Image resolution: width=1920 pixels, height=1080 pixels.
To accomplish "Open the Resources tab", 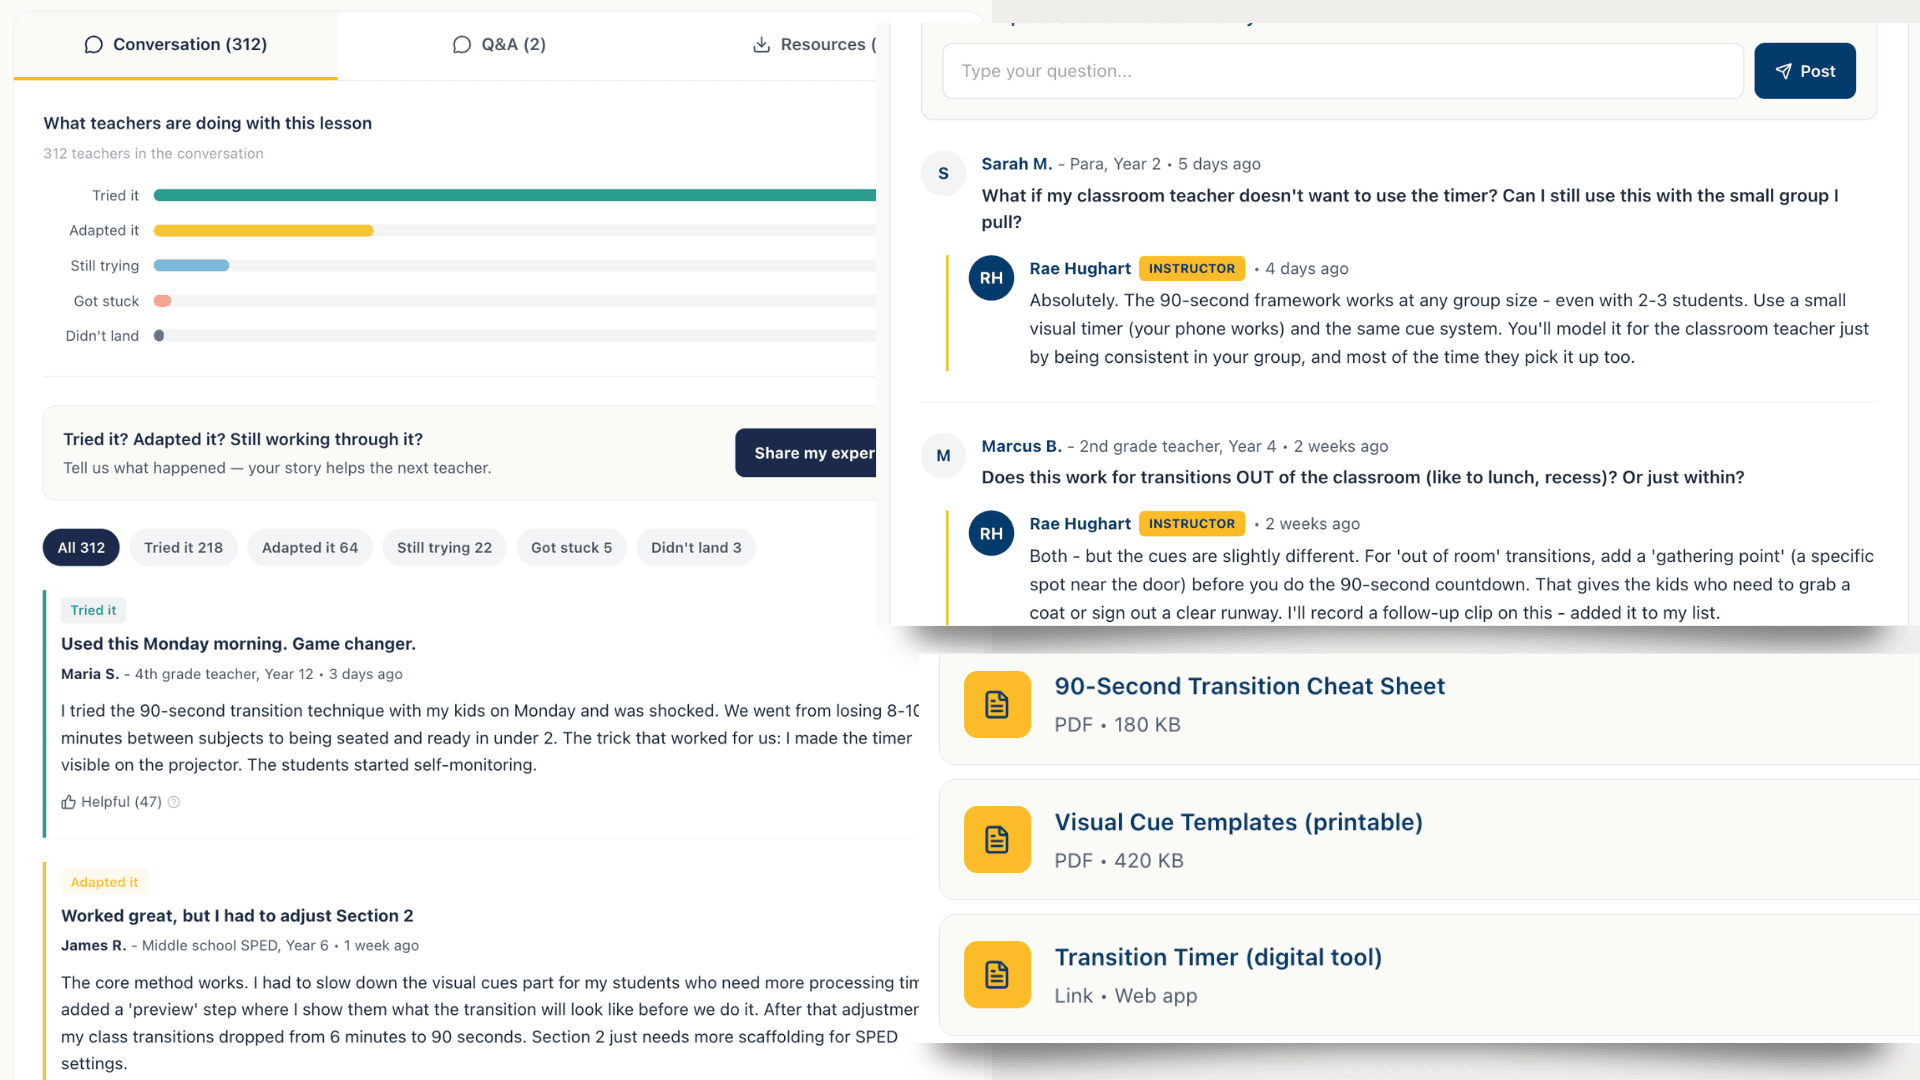I will click(x=814, y=45).
